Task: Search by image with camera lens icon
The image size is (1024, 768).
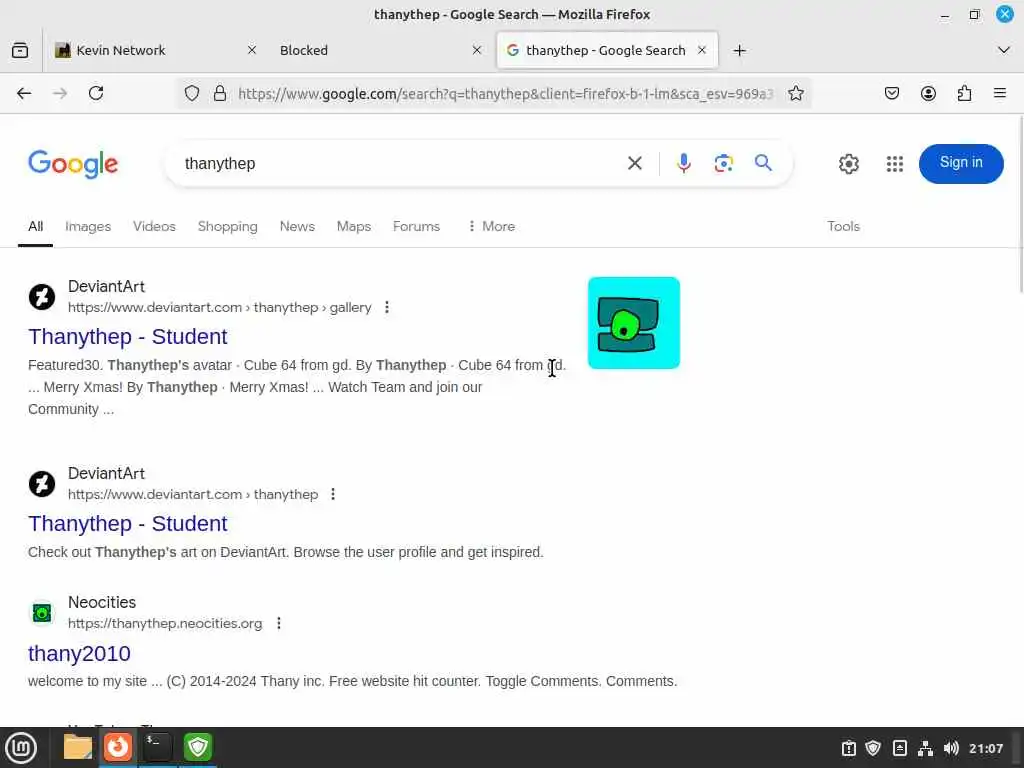Action: pos(724,163)
